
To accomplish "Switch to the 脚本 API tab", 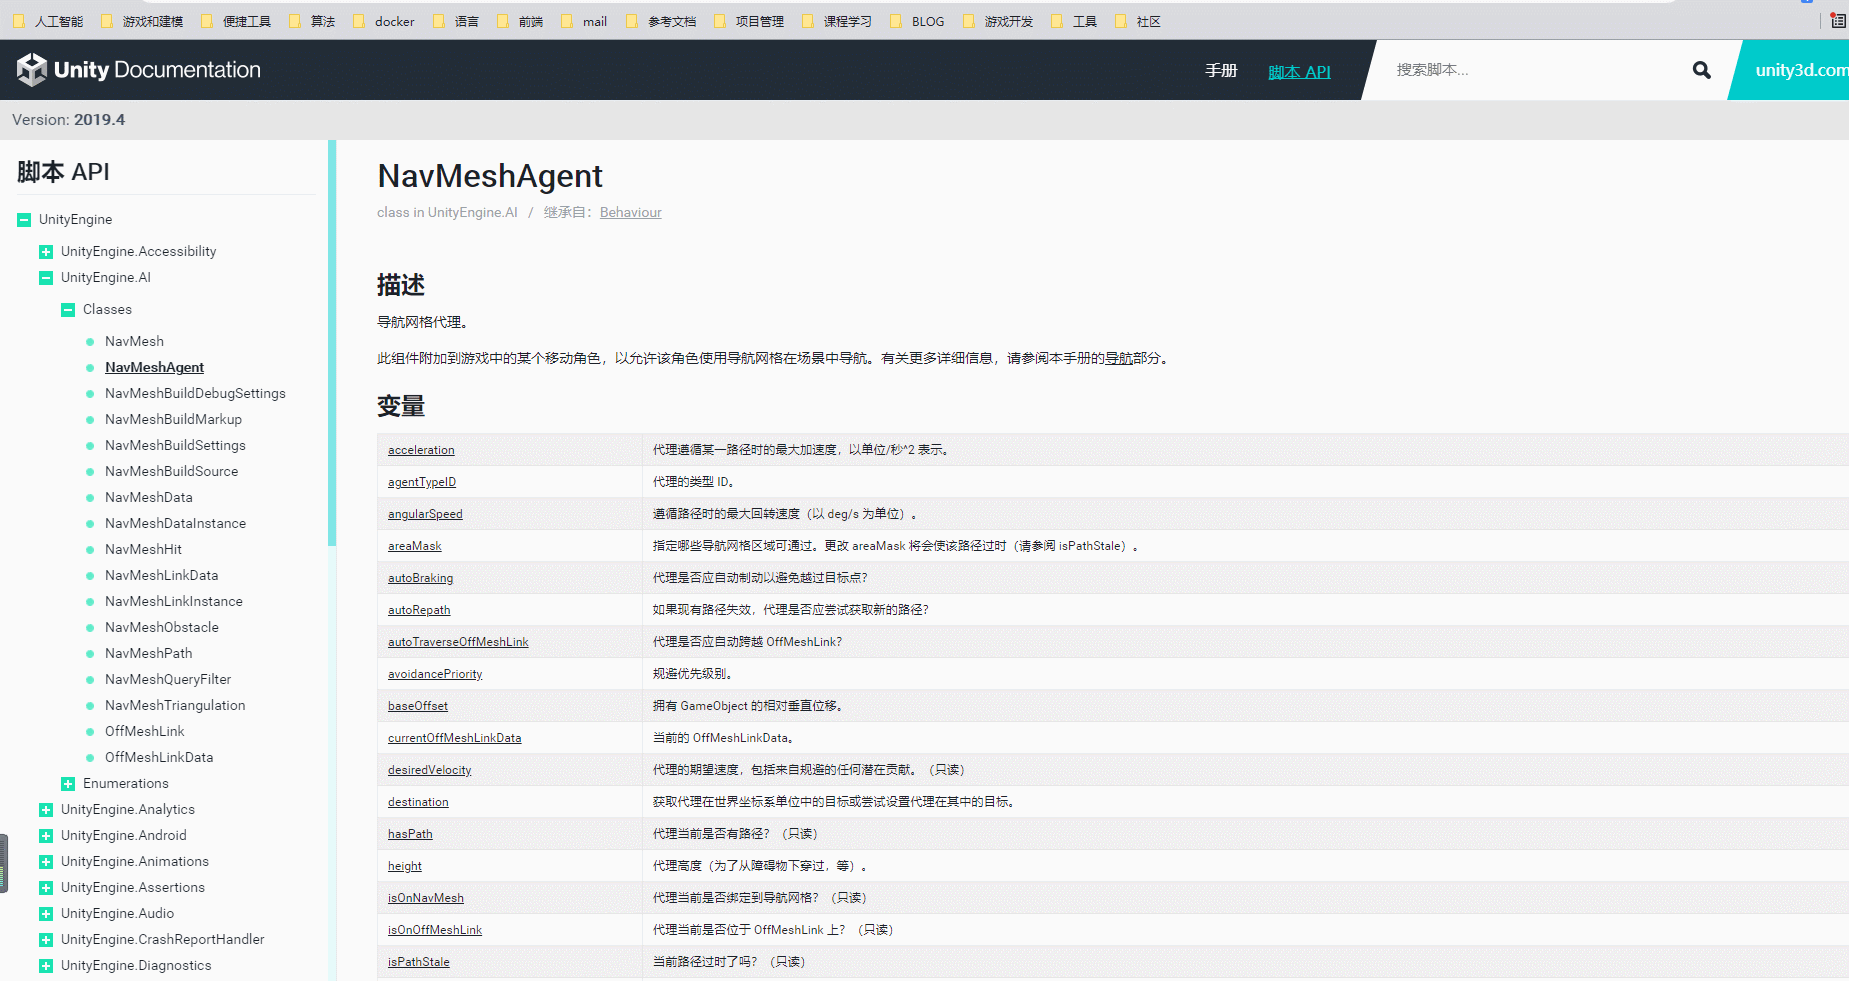I will [1299, 72].
